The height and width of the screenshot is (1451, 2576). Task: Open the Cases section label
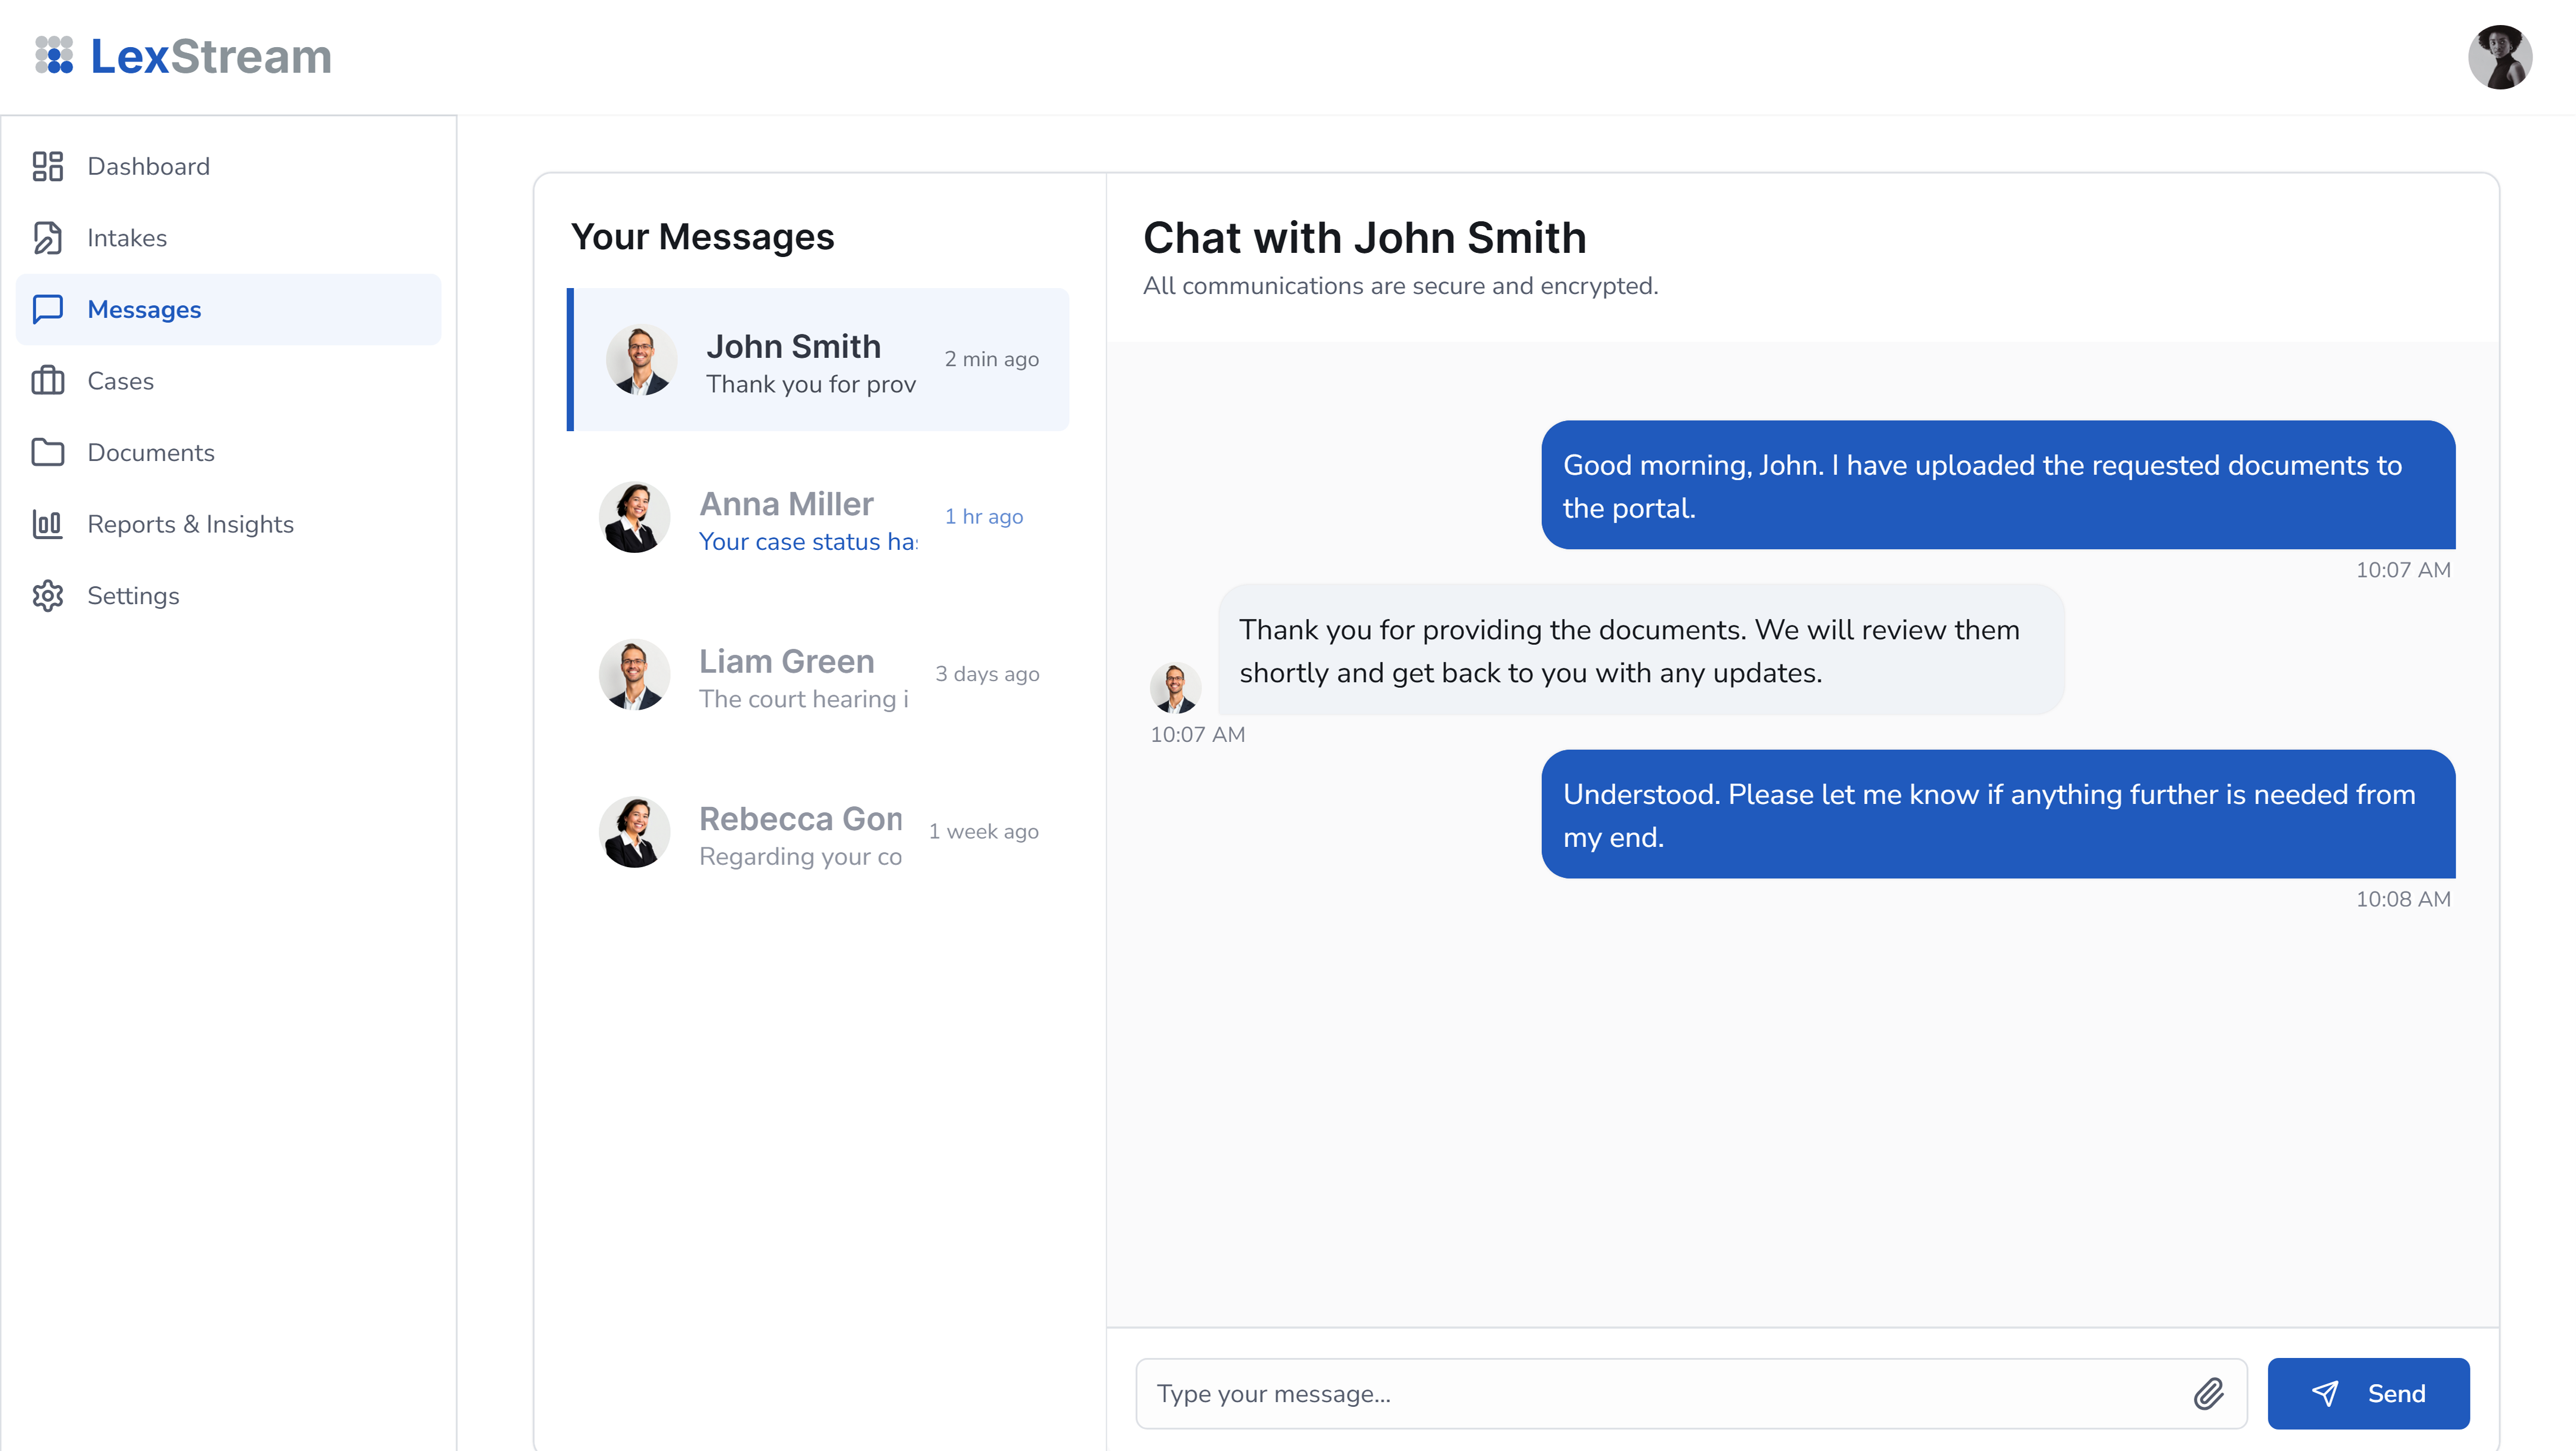(x=120, y=381)
